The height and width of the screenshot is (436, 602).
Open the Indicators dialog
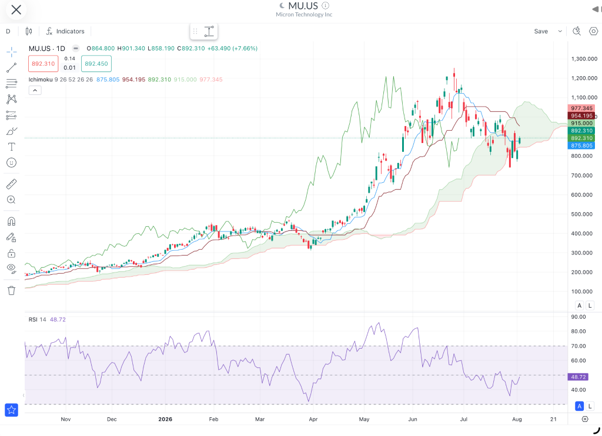[x=65, y=31]
